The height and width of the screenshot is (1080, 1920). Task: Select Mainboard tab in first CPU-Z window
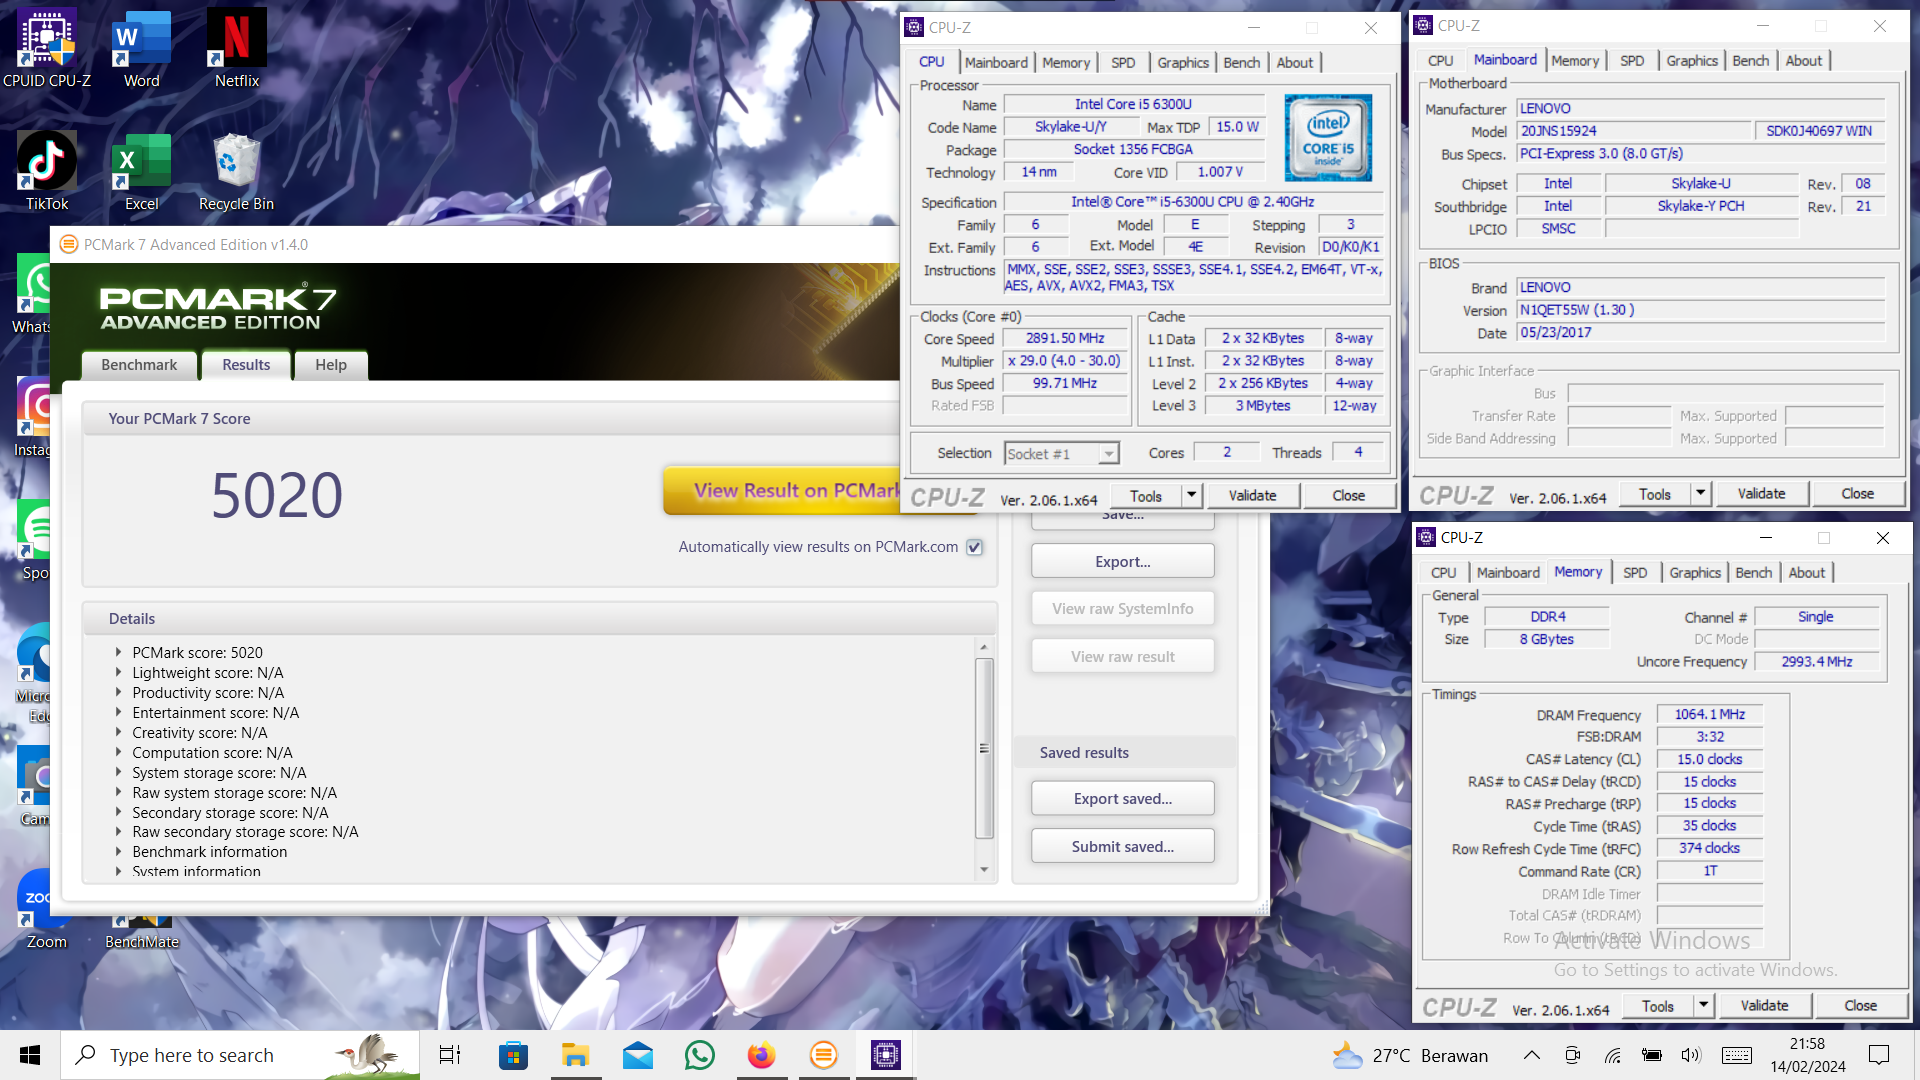(x=995, y=62)
